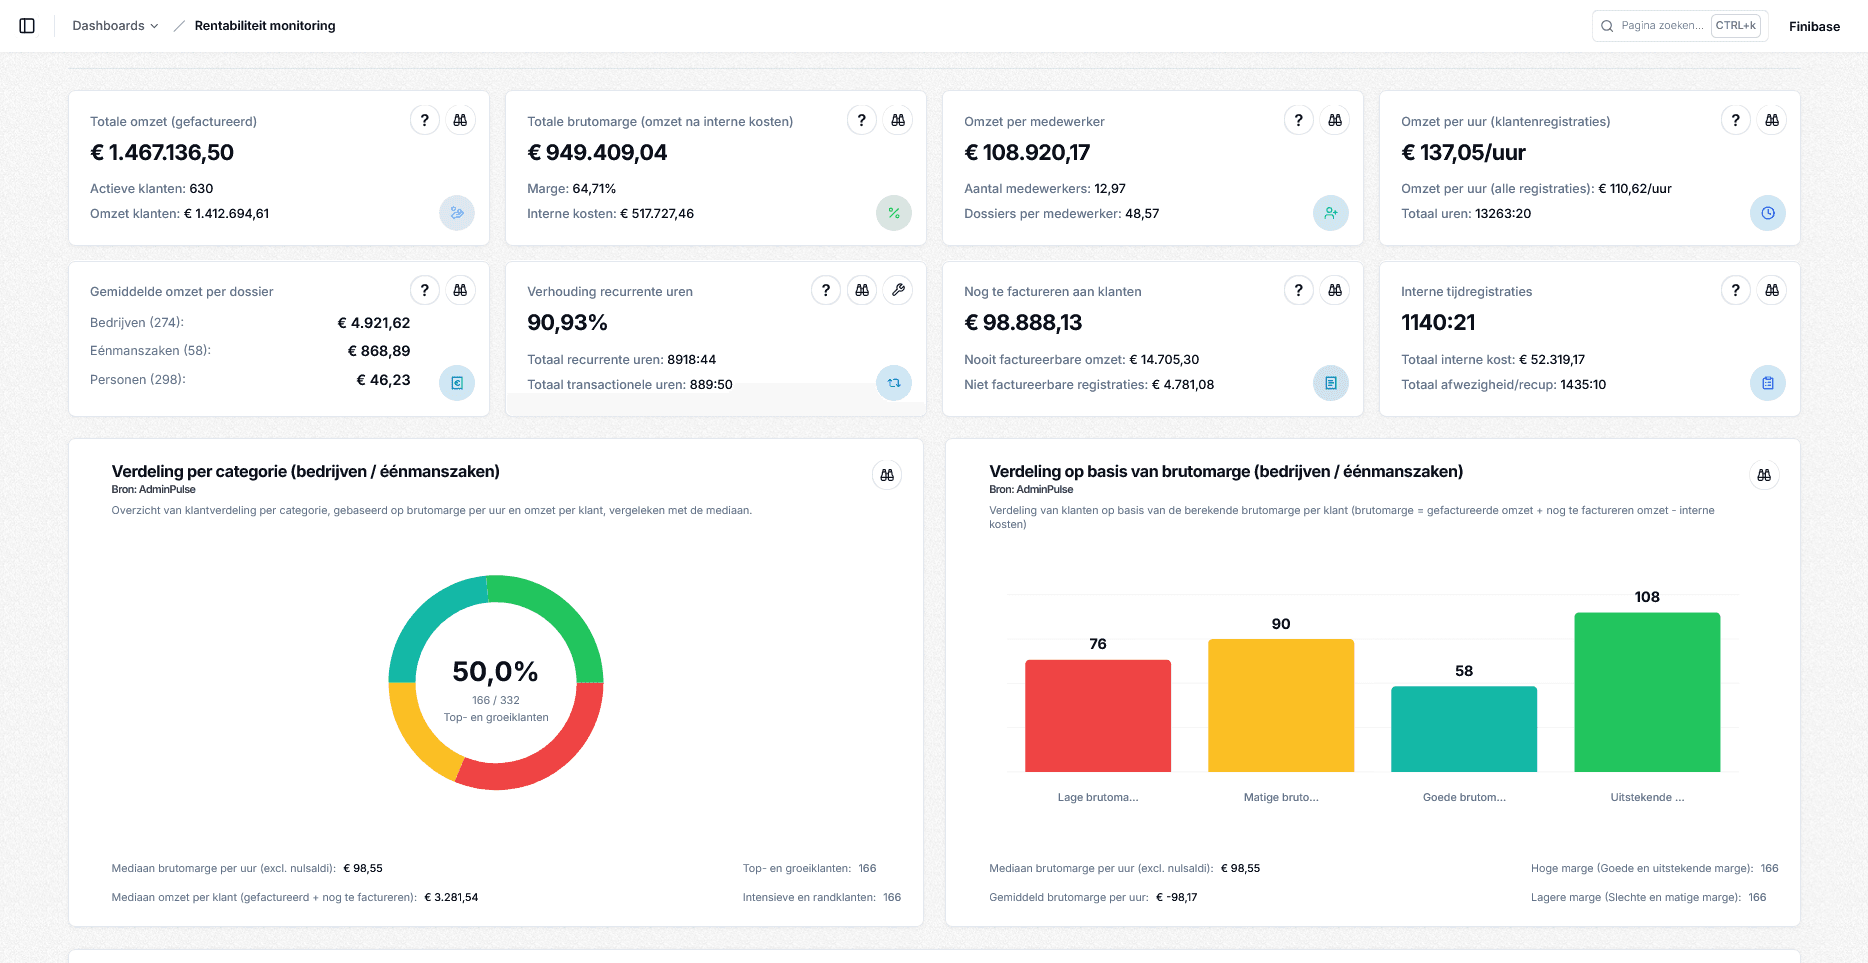Open help for Gemiddelde omzet per dossier

pyautogui.click(x=425, y=290)
